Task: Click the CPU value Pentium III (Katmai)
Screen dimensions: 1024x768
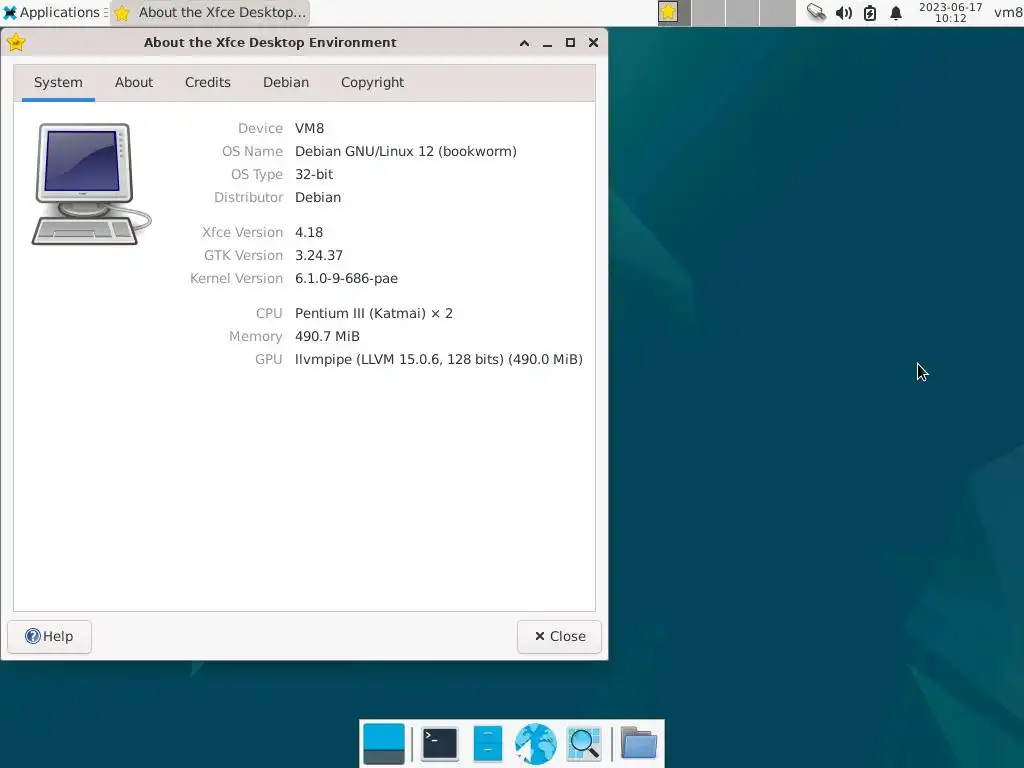Action: click(x=374, y=313)
